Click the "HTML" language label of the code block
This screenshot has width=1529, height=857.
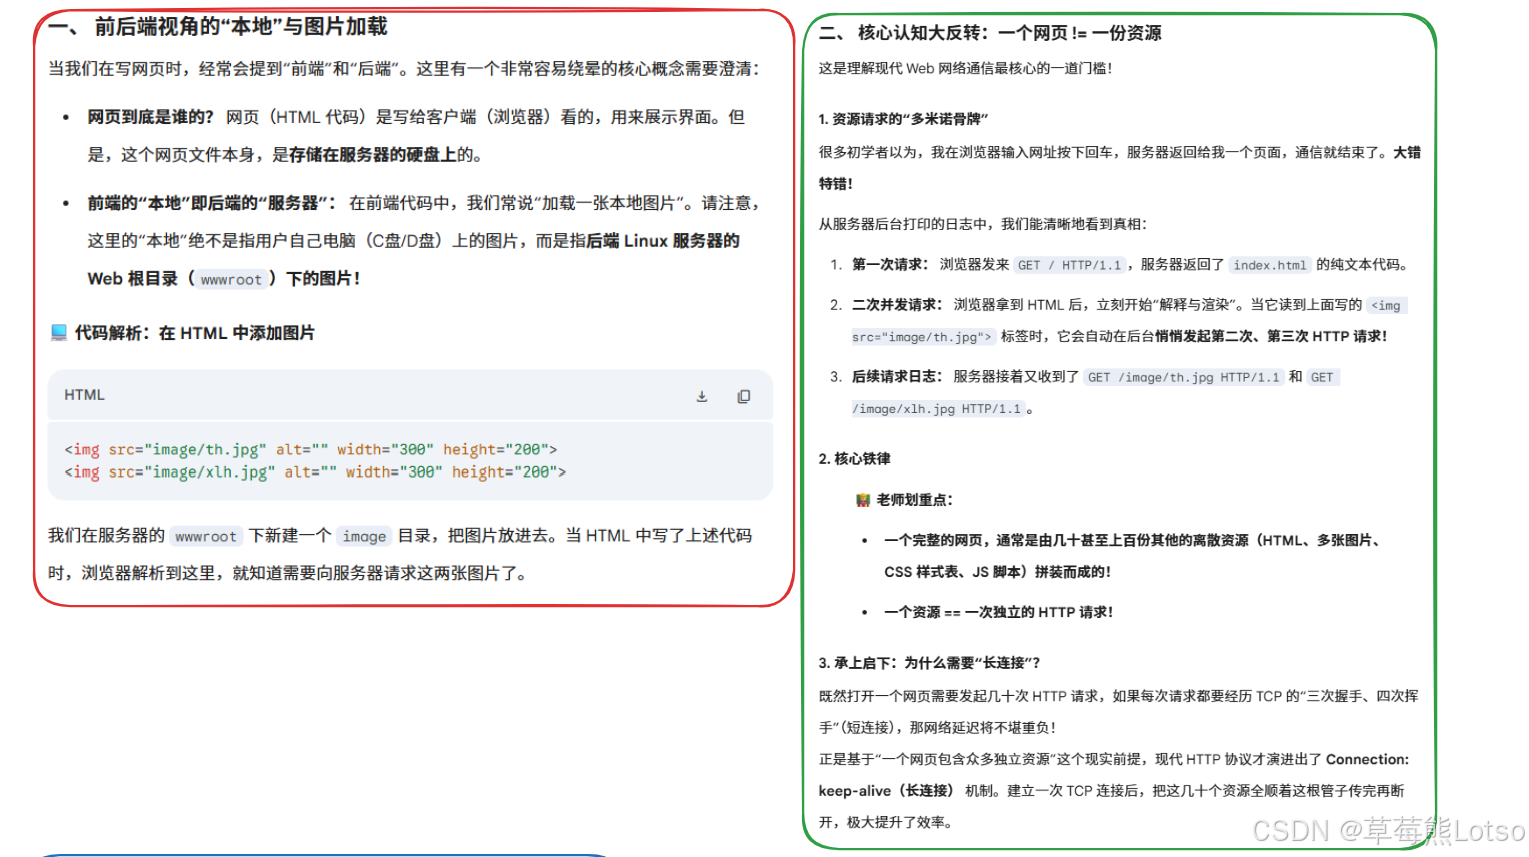coord(84,395)
